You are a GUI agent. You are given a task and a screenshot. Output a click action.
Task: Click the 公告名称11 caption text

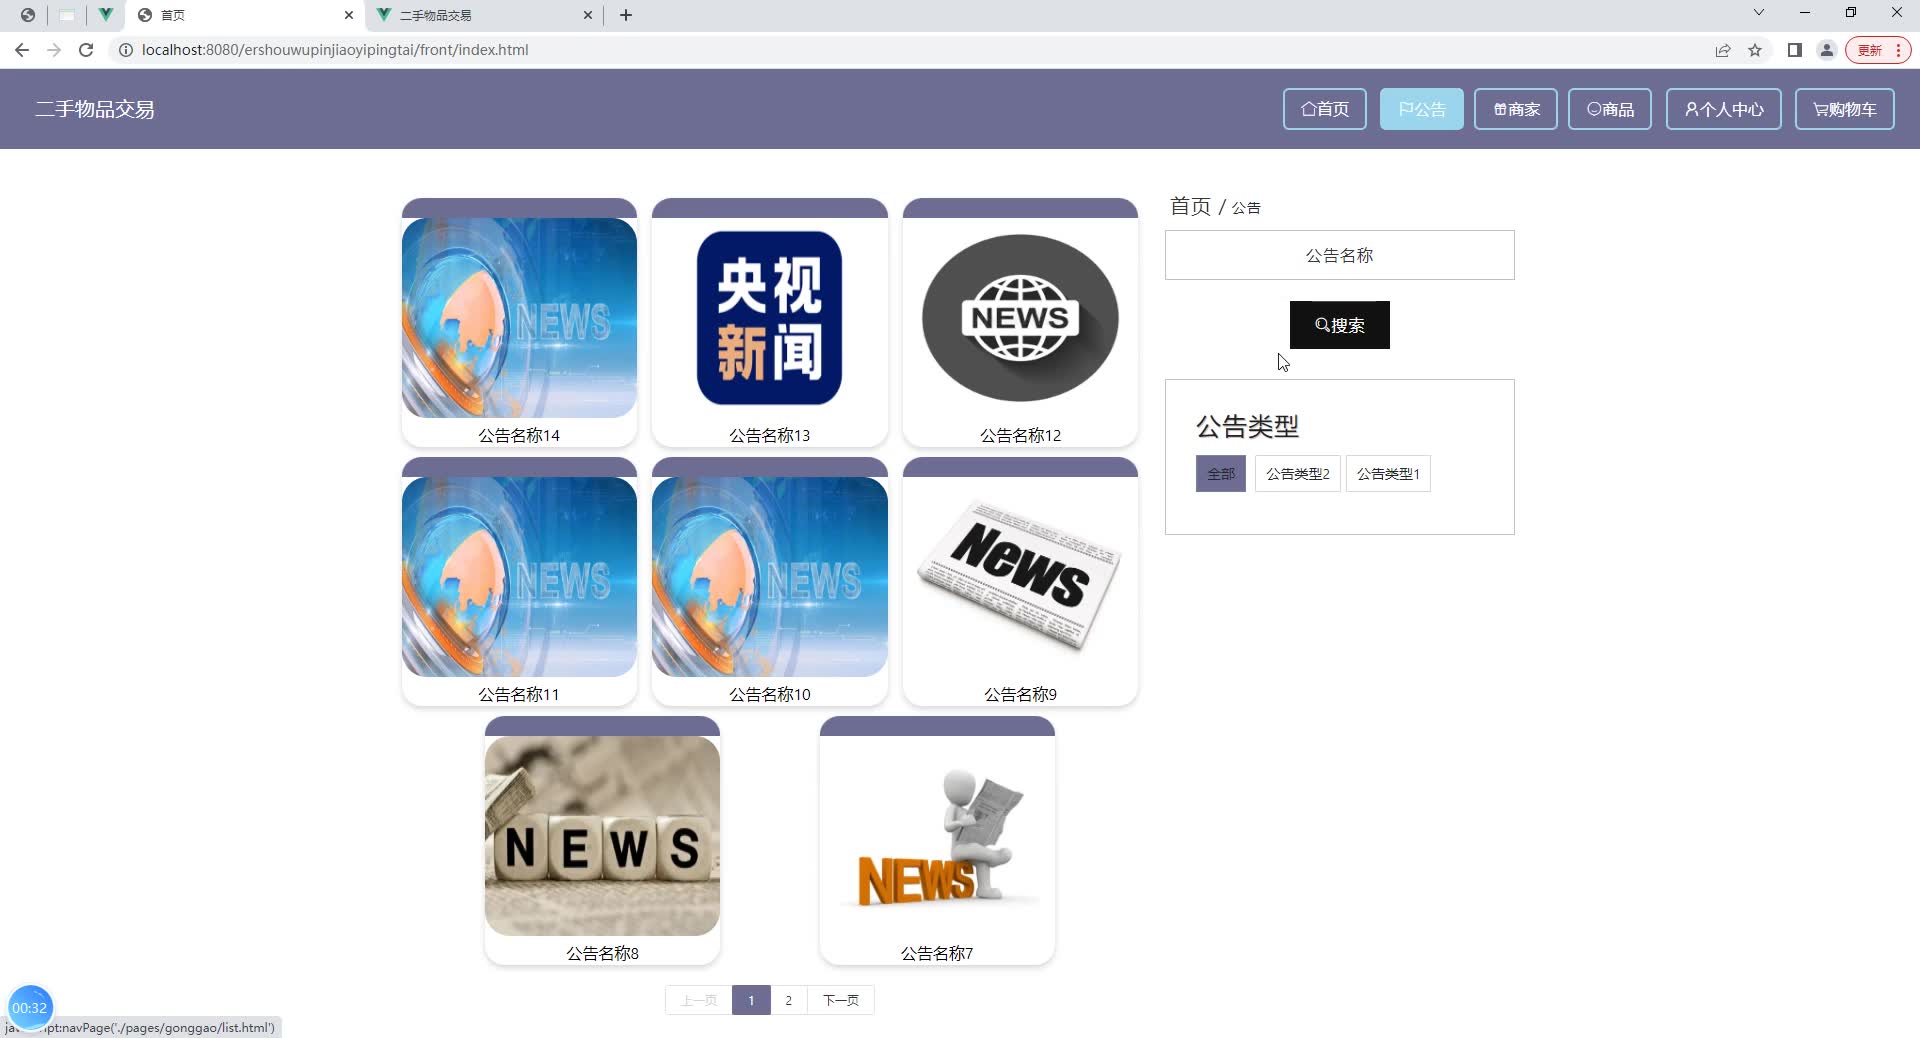point(519,695)
